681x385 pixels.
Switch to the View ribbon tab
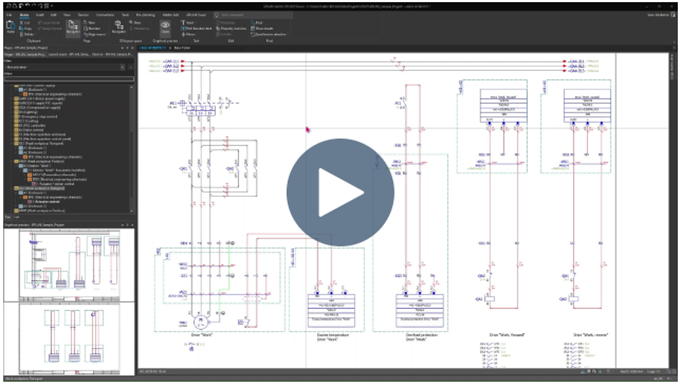(67, 15)
